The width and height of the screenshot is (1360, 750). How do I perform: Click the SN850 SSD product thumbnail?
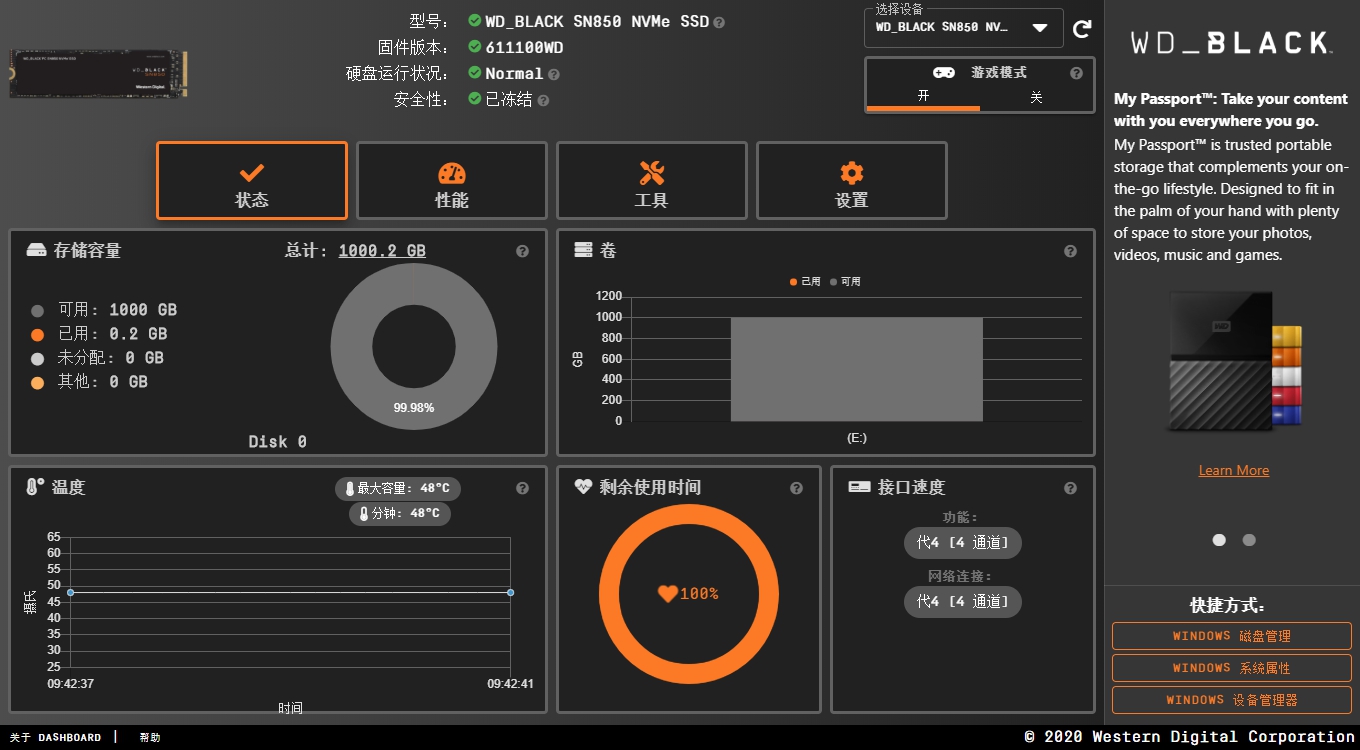(x=99, y=73)
